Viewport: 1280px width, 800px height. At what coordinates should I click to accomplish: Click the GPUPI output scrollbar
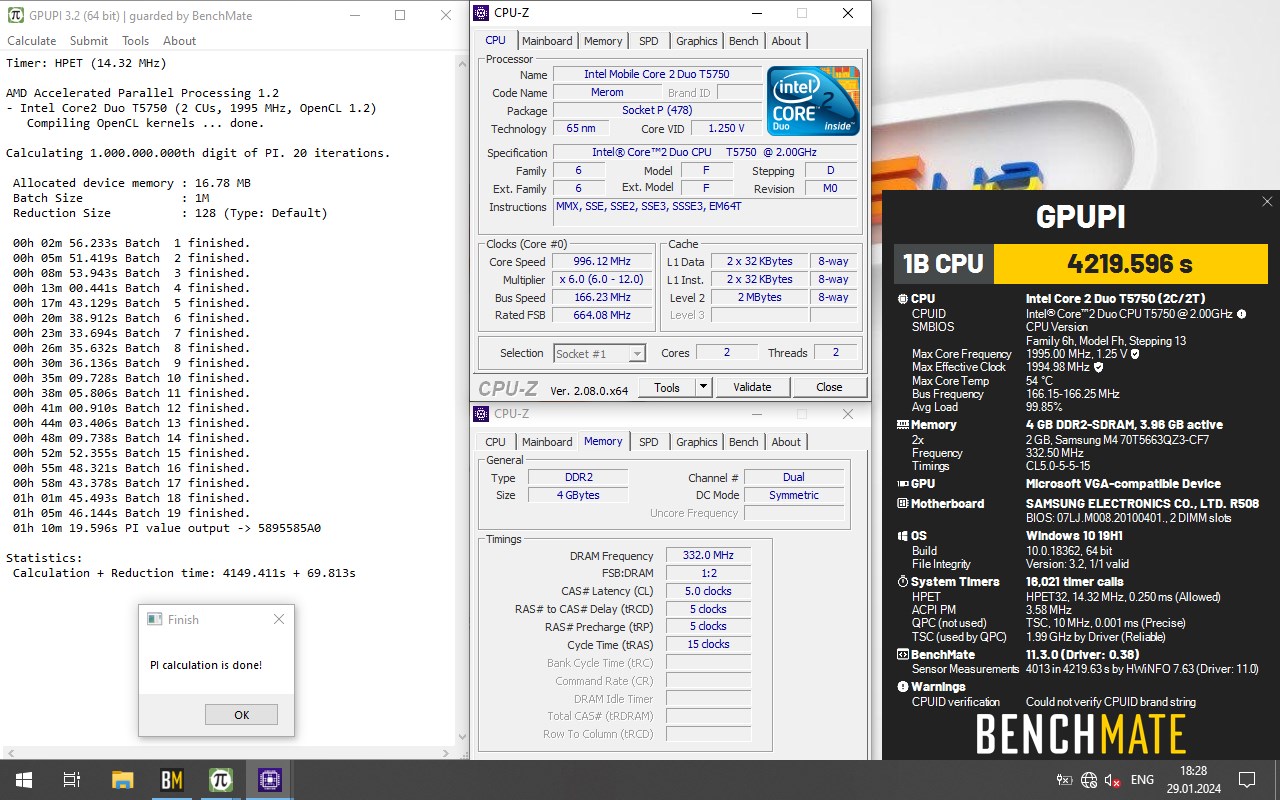[x=462, y=400]
